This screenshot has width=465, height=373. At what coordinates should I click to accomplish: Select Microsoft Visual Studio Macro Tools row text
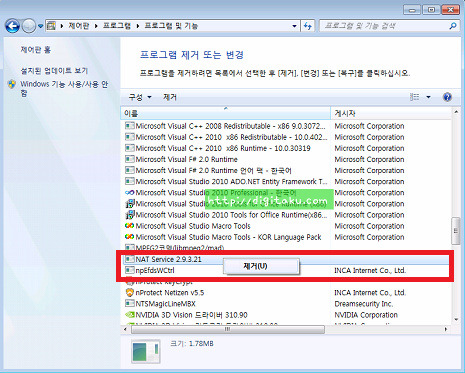(193, 226)
